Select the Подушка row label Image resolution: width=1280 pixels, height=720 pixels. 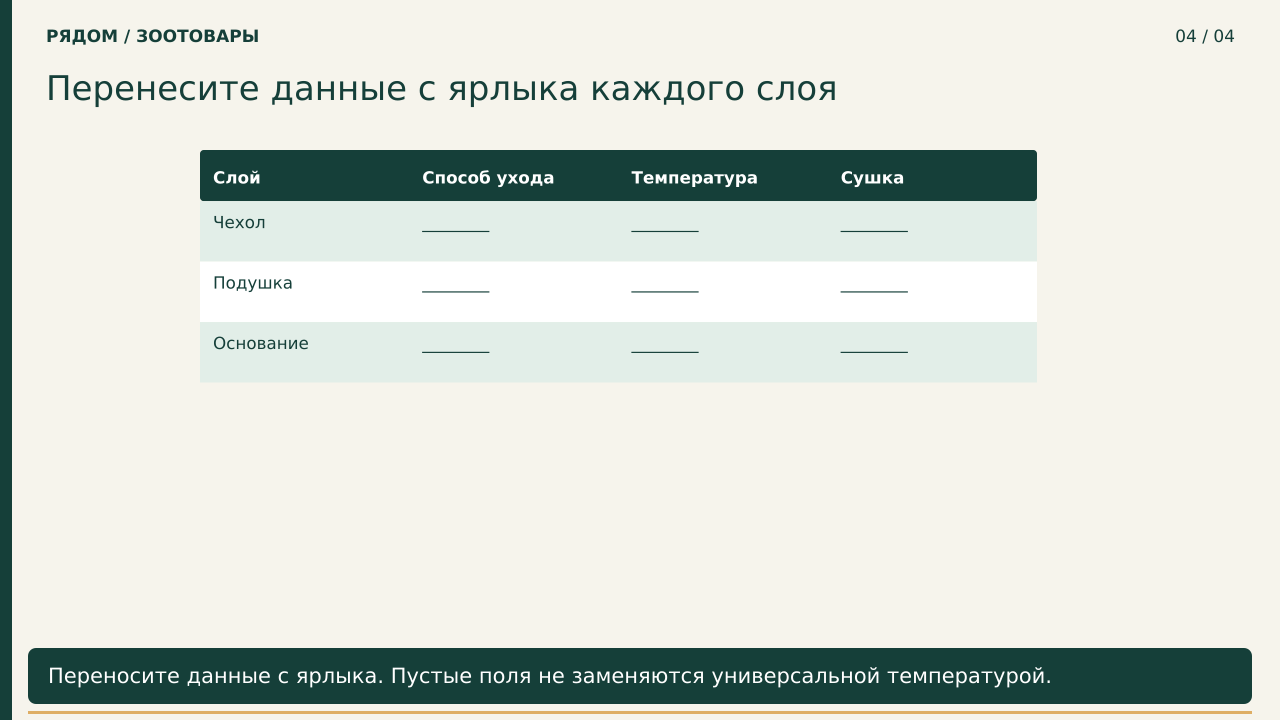tap(253, 283)
